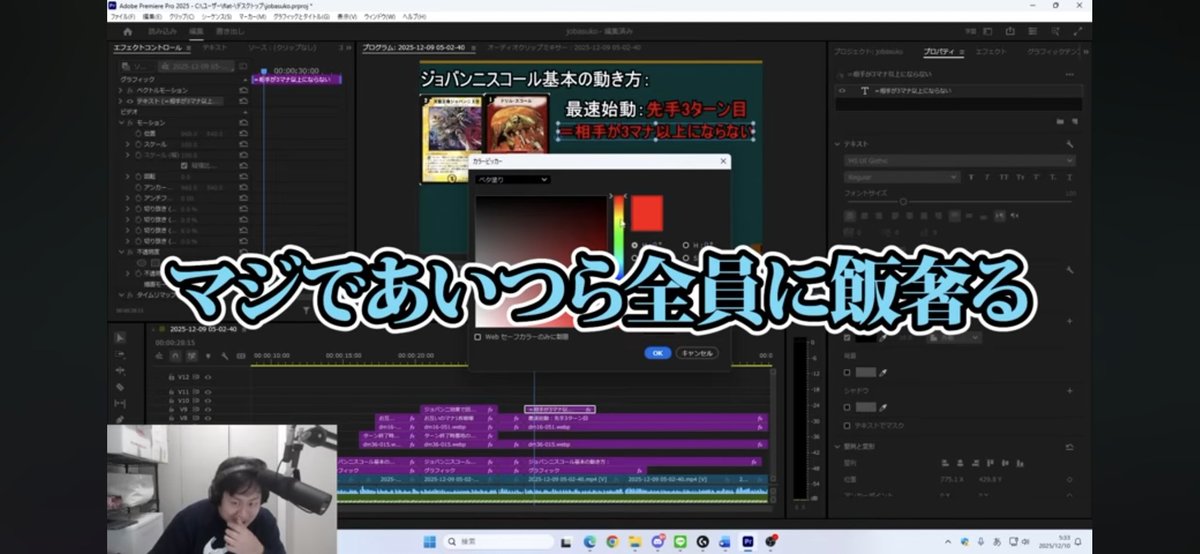Enable the Mask with Text checkbox
The image size is (1200, 554).
pos(847,425)
